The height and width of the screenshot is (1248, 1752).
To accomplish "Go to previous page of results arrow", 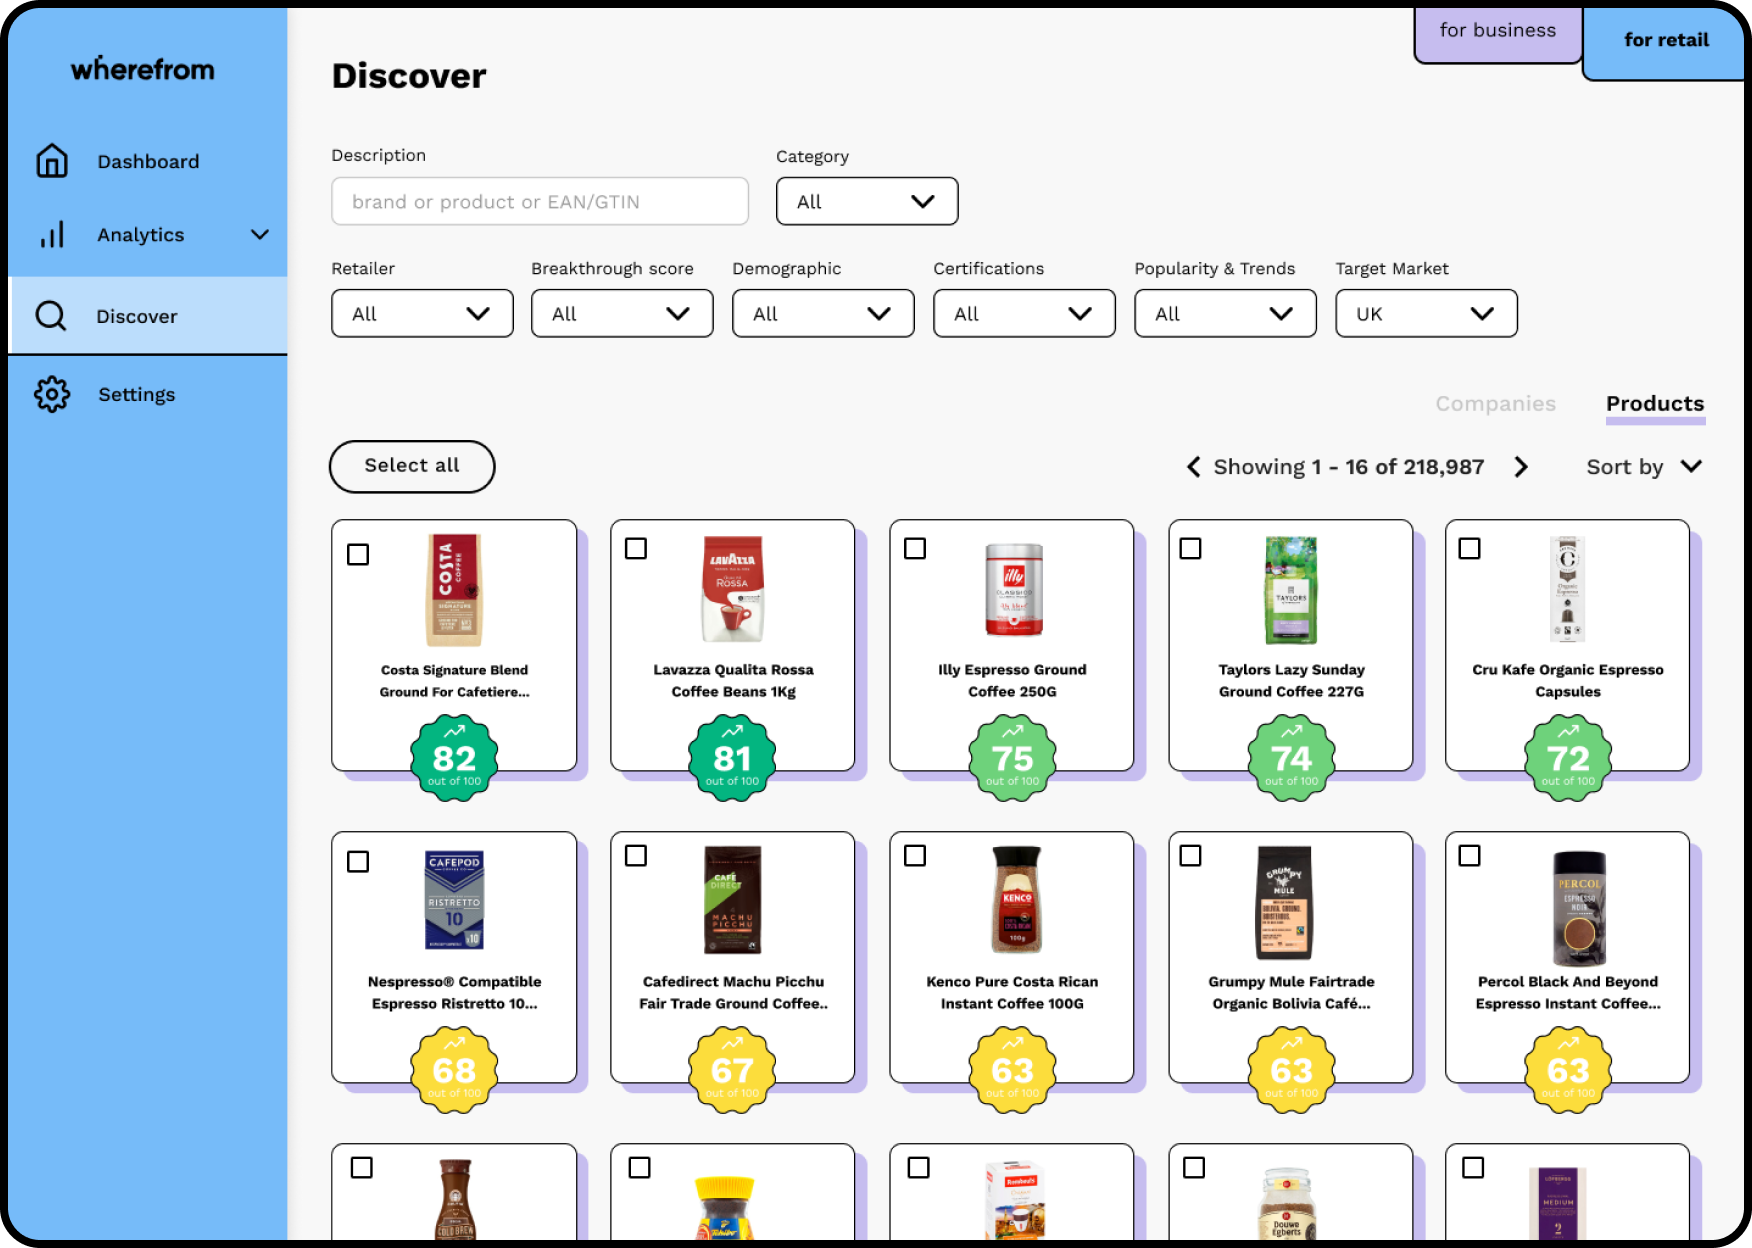I will pyautogui.click(x=1193, y=467).
